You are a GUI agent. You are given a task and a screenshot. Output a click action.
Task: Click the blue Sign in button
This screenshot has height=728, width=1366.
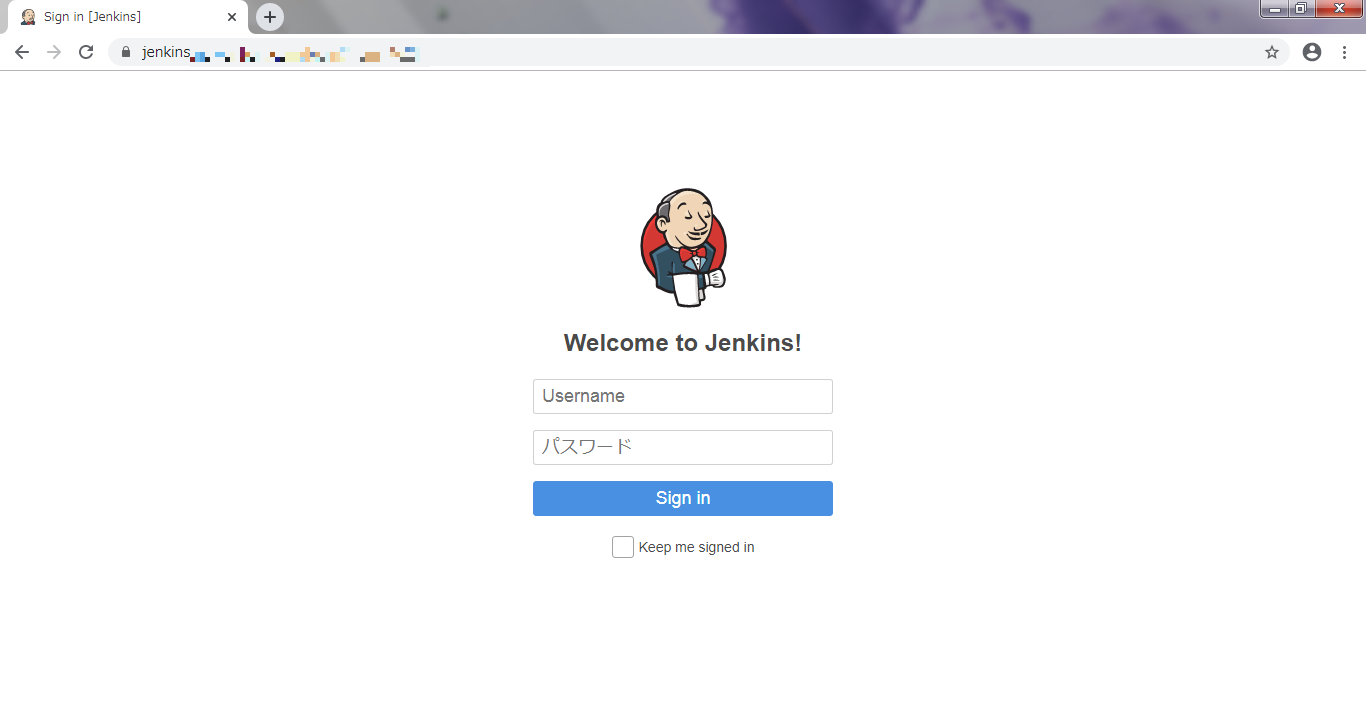click(x=683, y=498)
